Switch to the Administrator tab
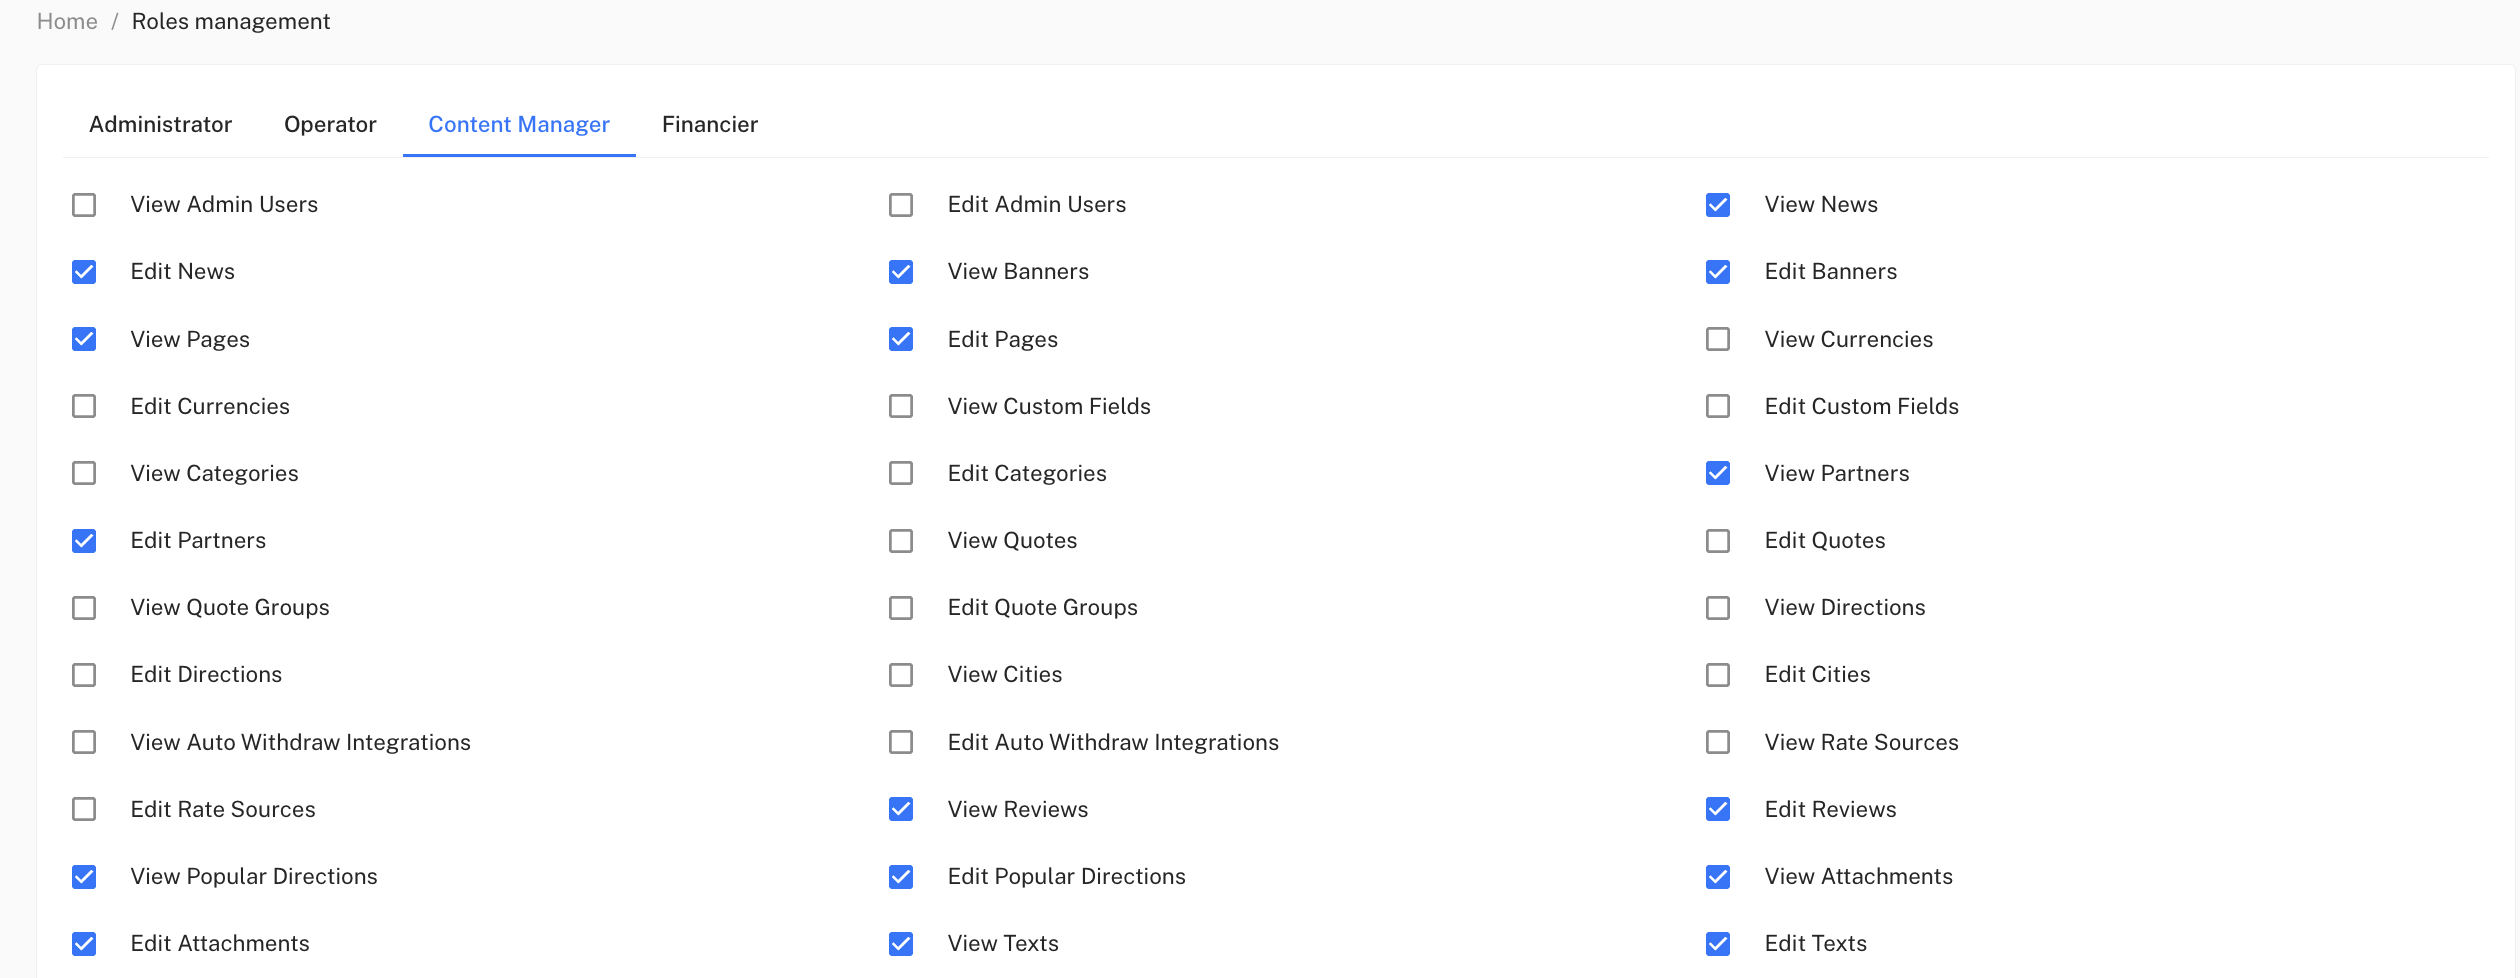Screen dimensions: 2520x978 click(x=160, y=124)
